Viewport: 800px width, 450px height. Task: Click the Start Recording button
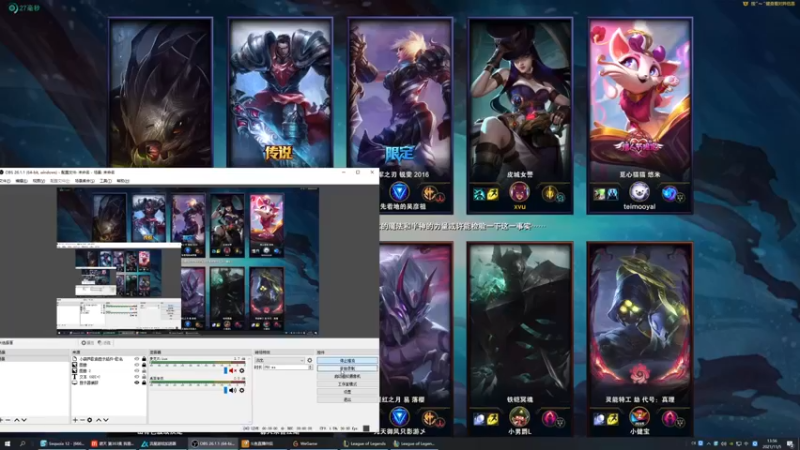coord(347,368)
